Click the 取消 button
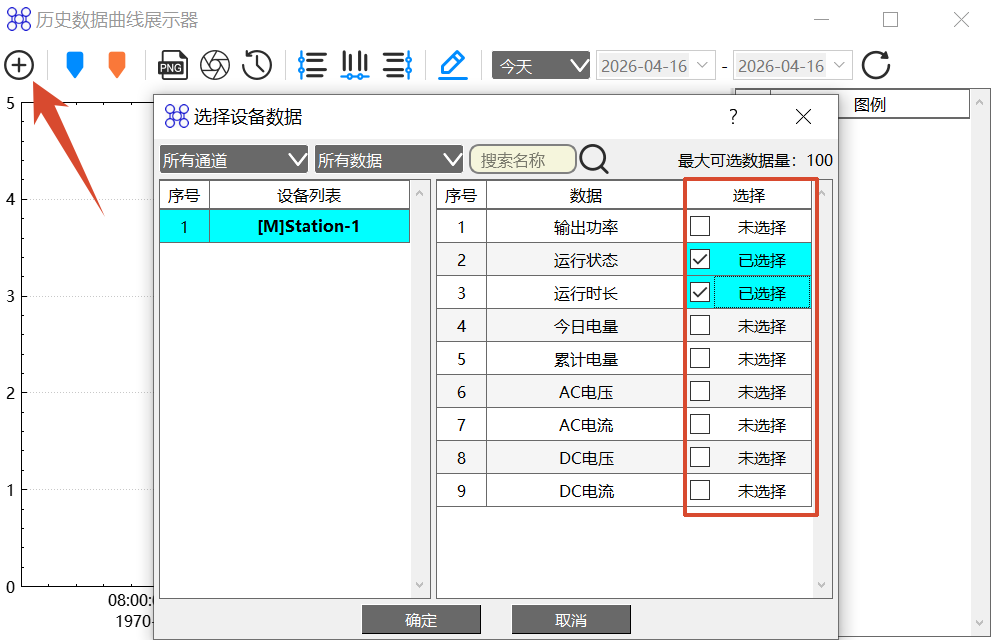Screen dimensions: 996x640 coord(571,619)
